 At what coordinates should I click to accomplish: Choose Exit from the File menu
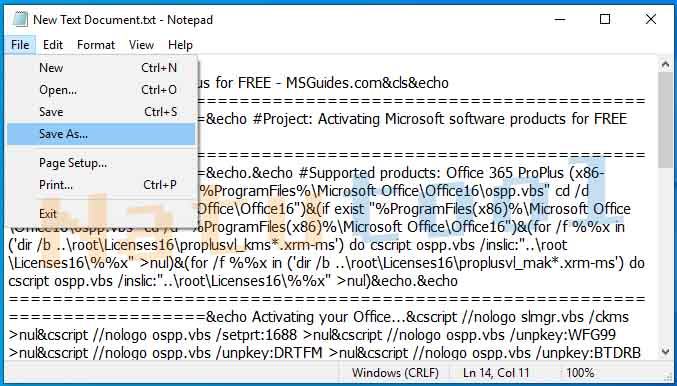(x=101, y=214)
